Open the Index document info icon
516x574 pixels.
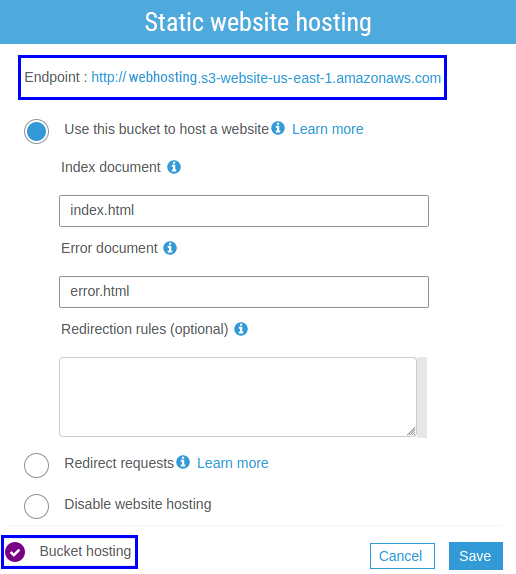pyautogui.click(x=174, y=167)
